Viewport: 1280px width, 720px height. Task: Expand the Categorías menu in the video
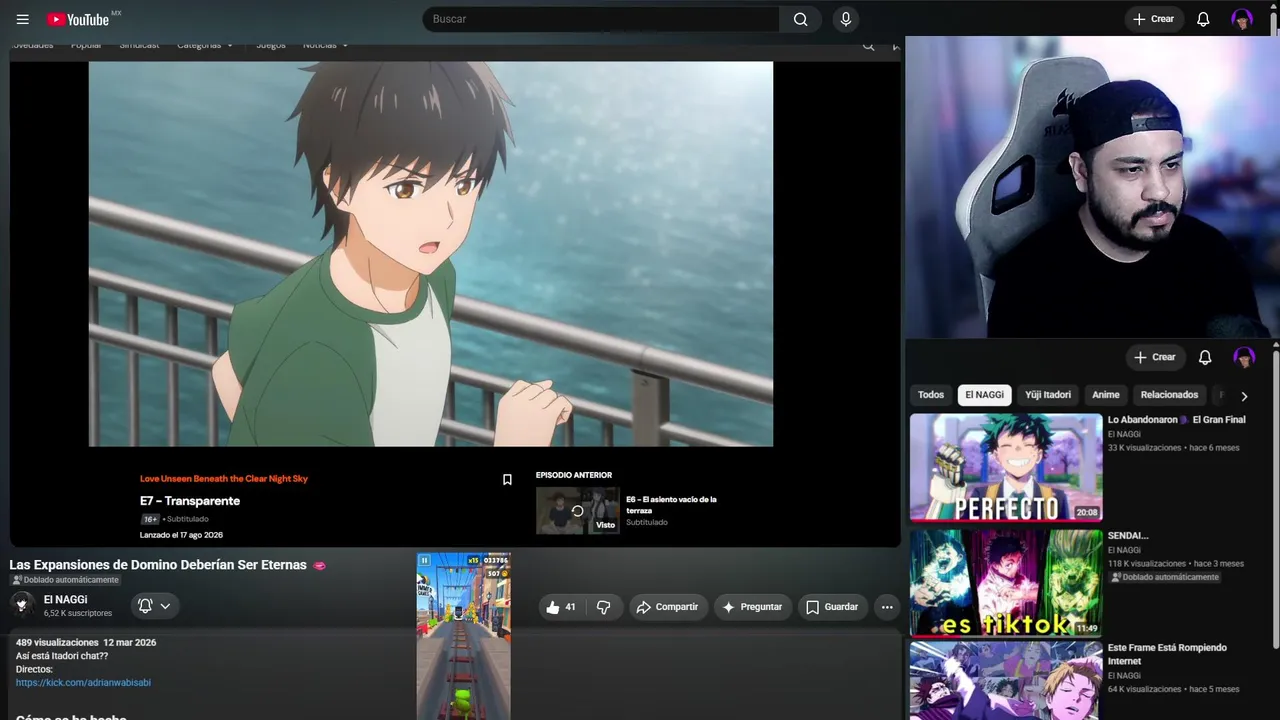coord(205,45)
